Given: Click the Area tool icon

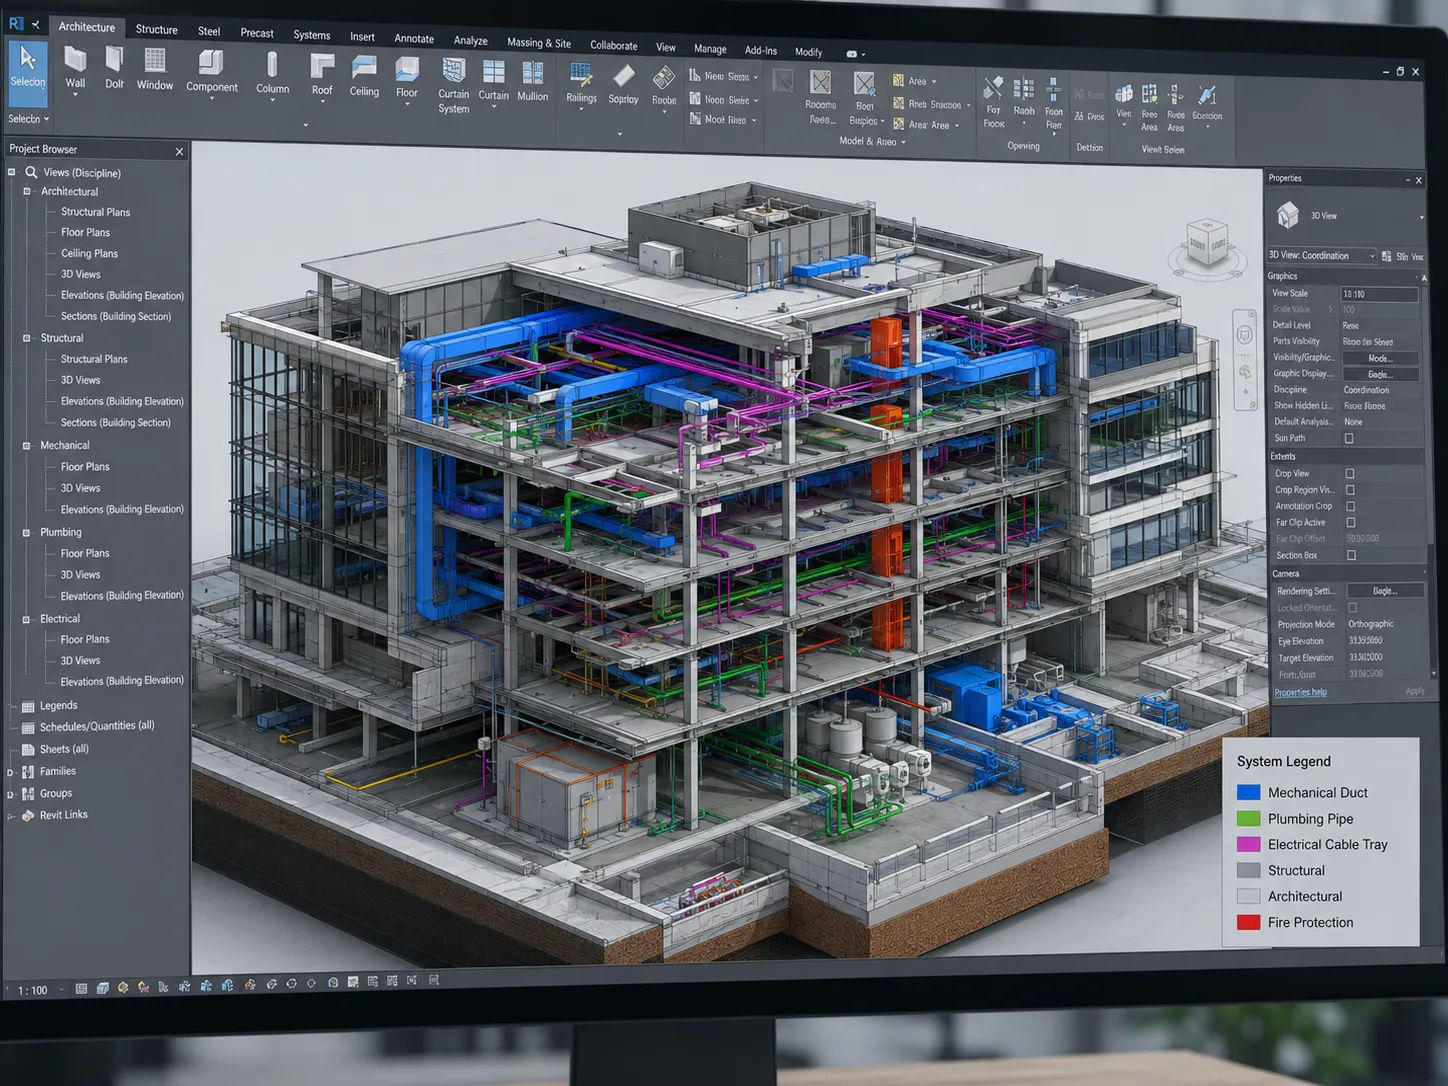Looking at the screenshot, I should [899, 81].
